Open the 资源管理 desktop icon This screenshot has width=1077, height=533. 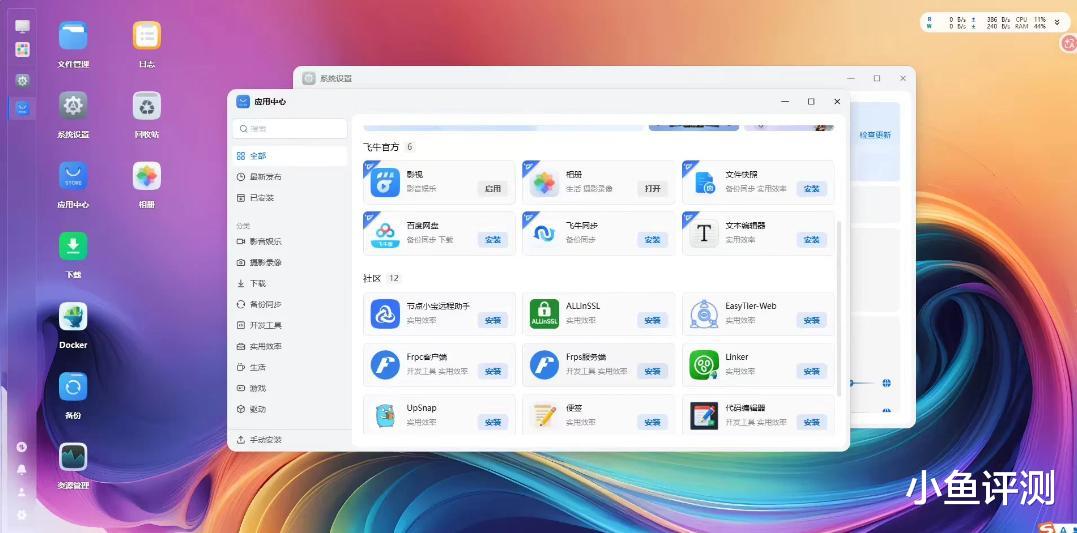73,457
